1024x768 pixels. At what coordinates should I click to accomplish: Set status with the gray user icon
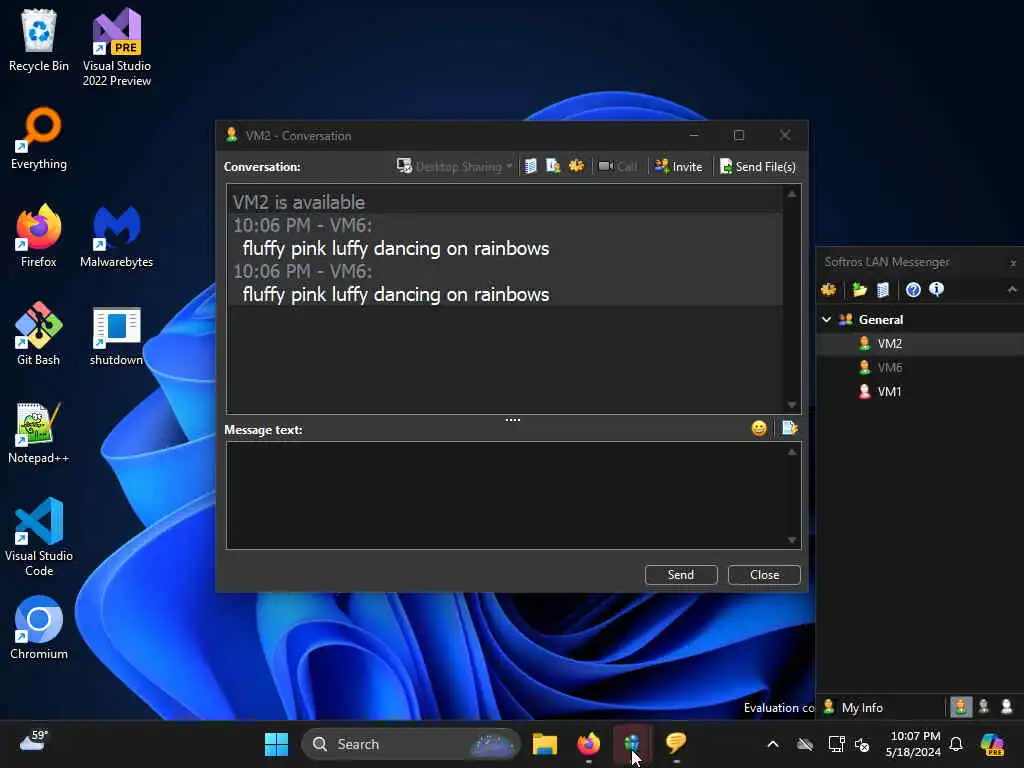(984, 707)
